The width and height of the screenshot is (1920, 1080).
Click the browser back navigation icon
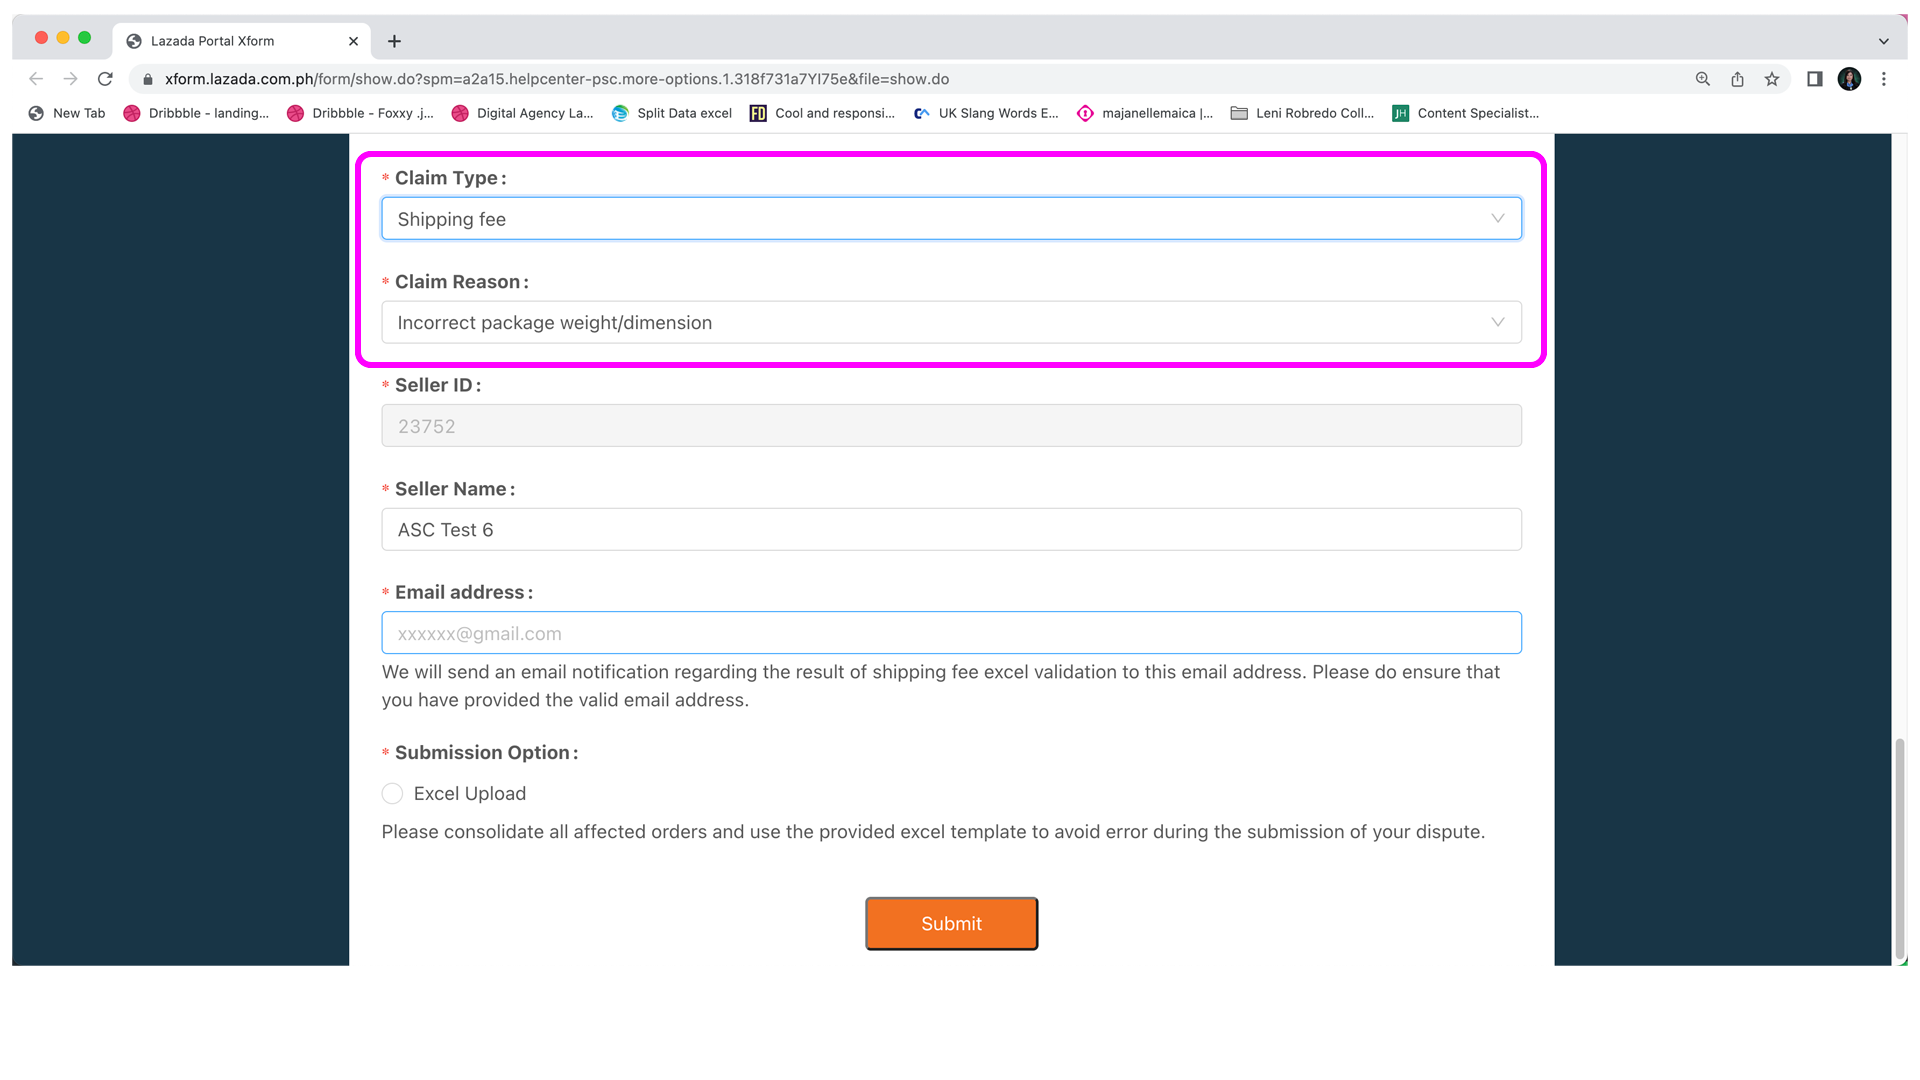pyautogui.click(x=36, y=79)
